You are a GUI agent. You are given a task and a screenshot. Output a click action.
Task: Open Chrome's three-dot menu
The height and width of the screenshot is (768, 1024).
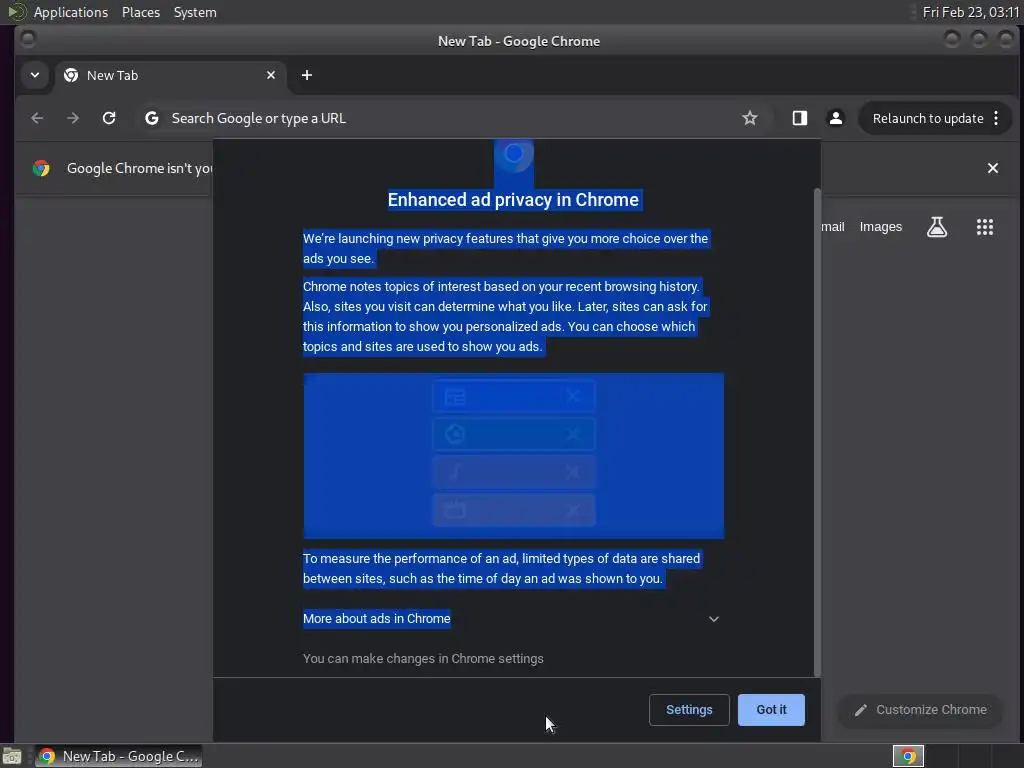[x=996, y=118]
